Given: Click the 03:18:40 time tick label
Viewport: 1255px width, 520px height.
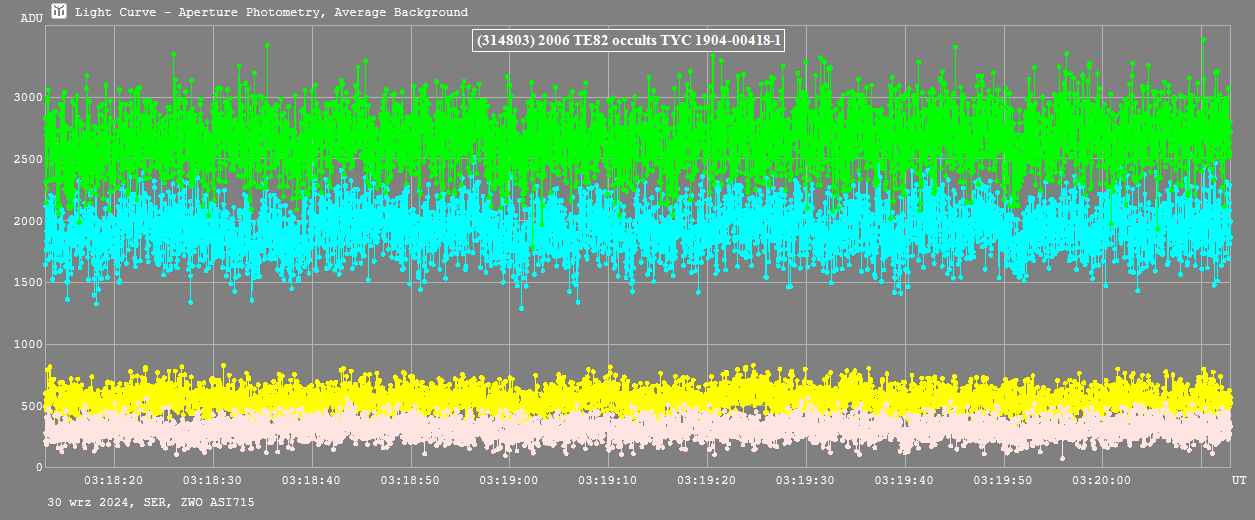Looking at the screenshot, I should click(312, 480).
